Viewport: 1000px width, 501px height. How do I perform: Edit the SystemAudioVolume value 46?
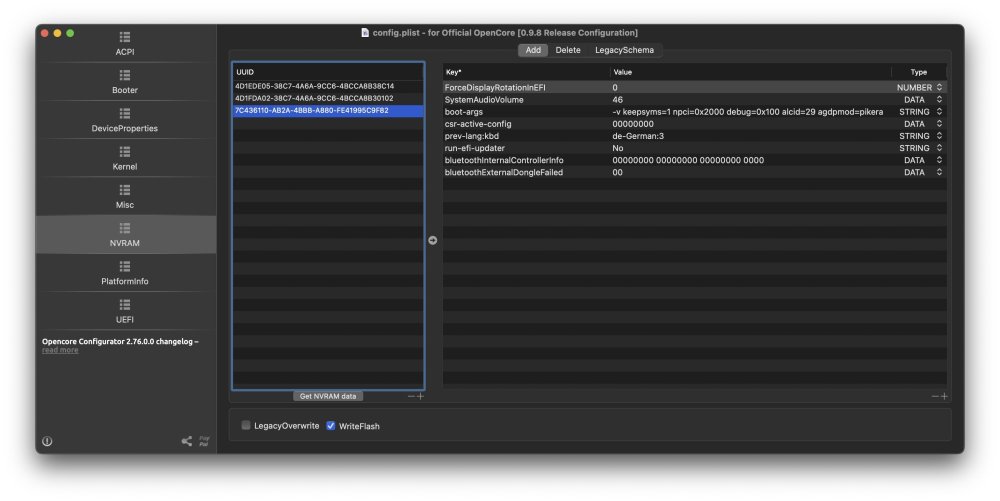[617, 99]
